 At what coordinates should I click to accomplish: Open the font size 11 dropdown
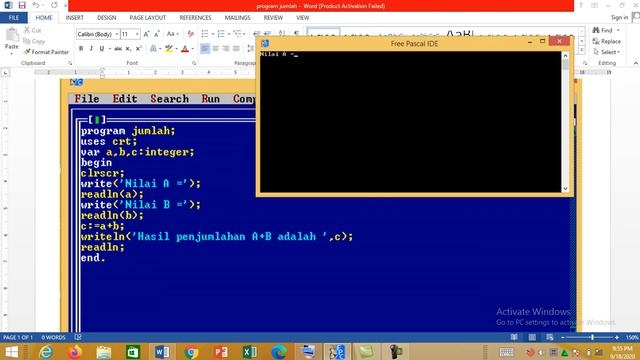pyautogui.click(x=137, y=34)
